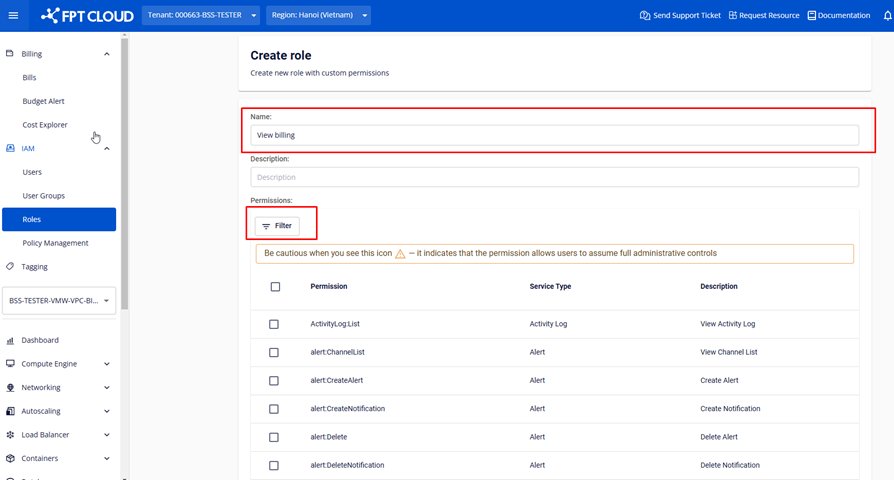Click the Documentation book icon

coord(811,16)
